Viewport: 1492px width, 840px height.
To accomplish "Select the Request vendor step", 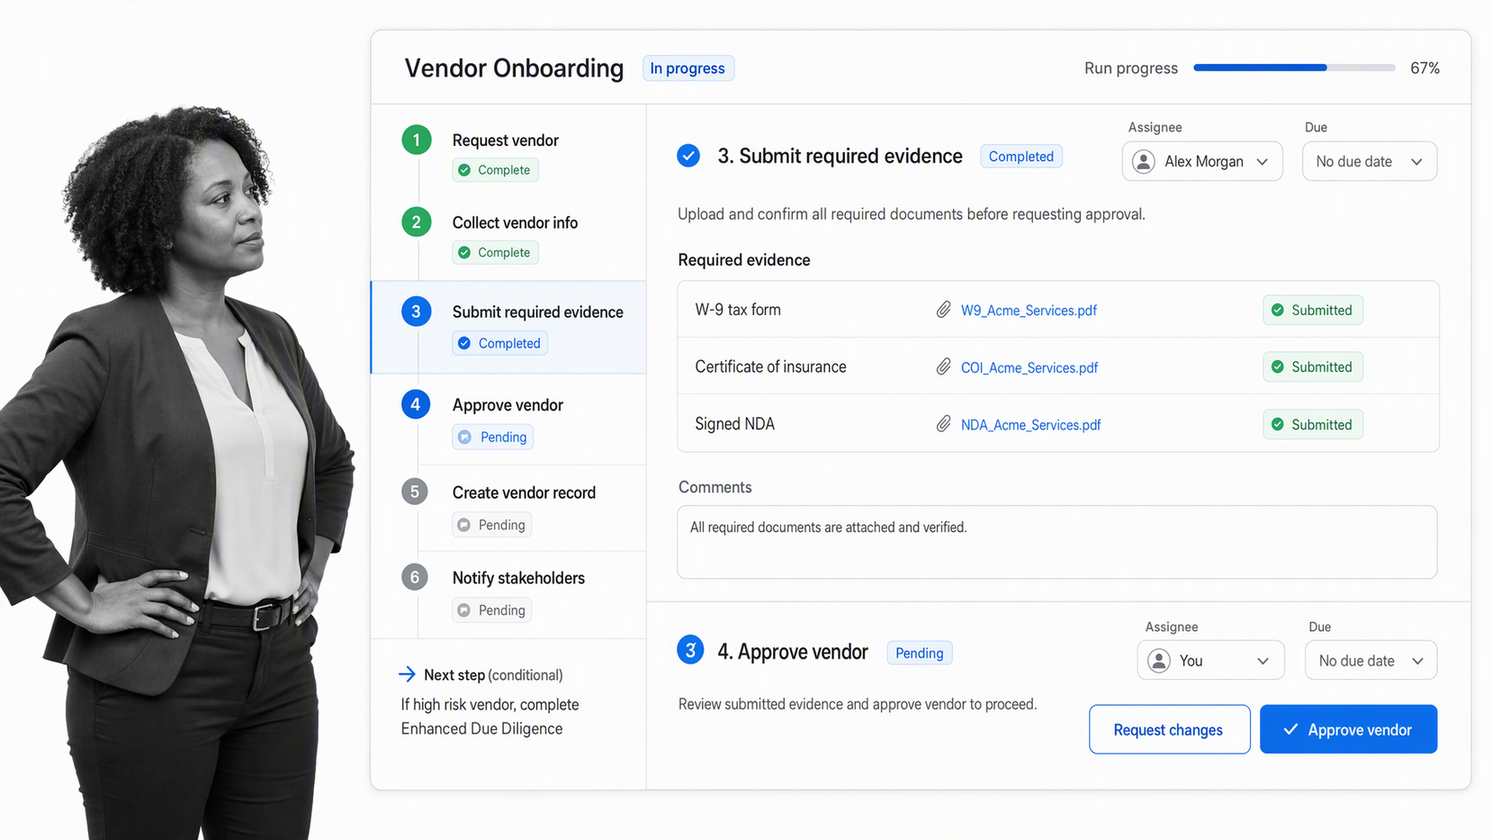I will click(508, 154).
